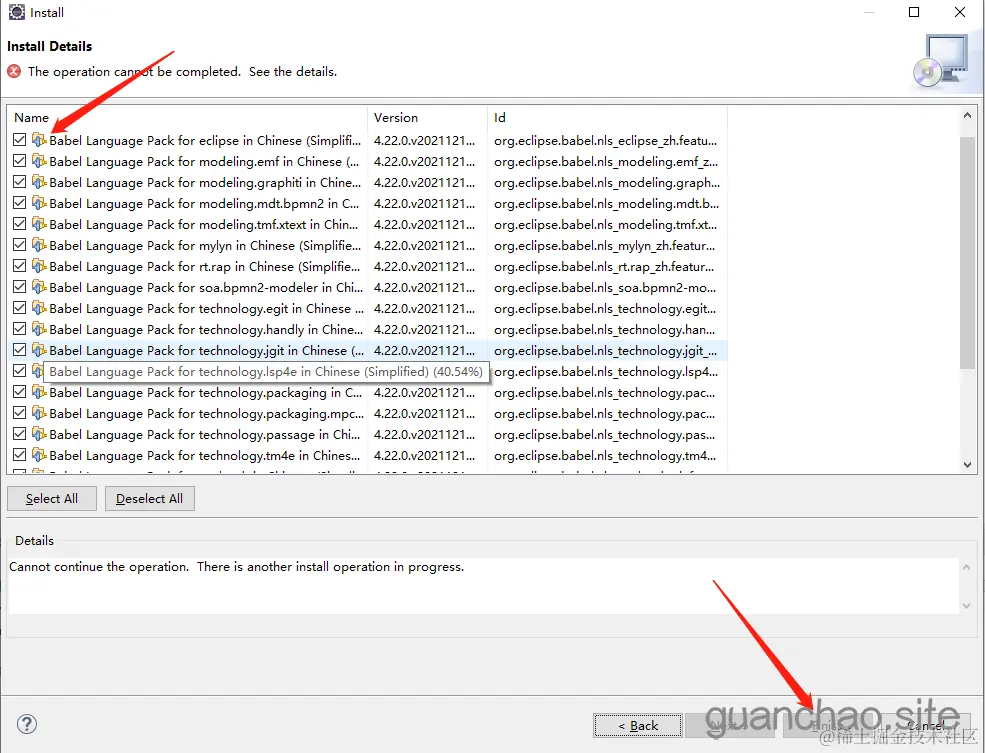Viewport: 985px width, 753px height.
Task: Click the feature icon for modeling.tmf.xtext pack
Action: (x=39, y=224)
